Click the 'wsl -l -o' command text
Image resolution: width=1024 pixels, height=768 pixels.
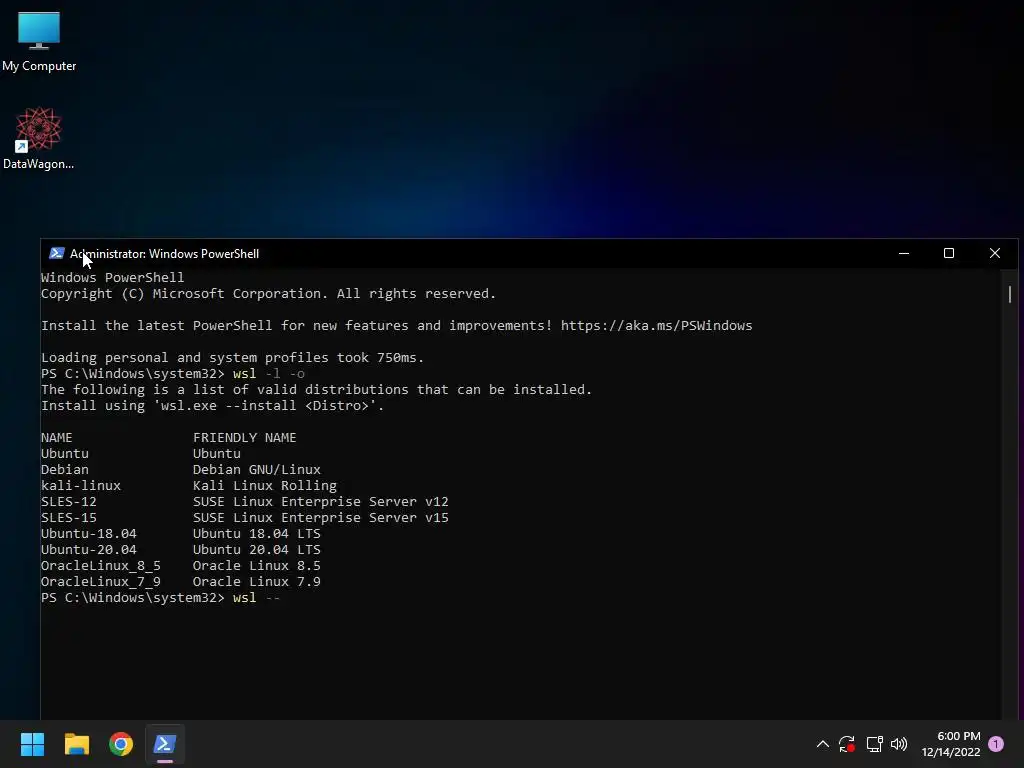point(268,374)
